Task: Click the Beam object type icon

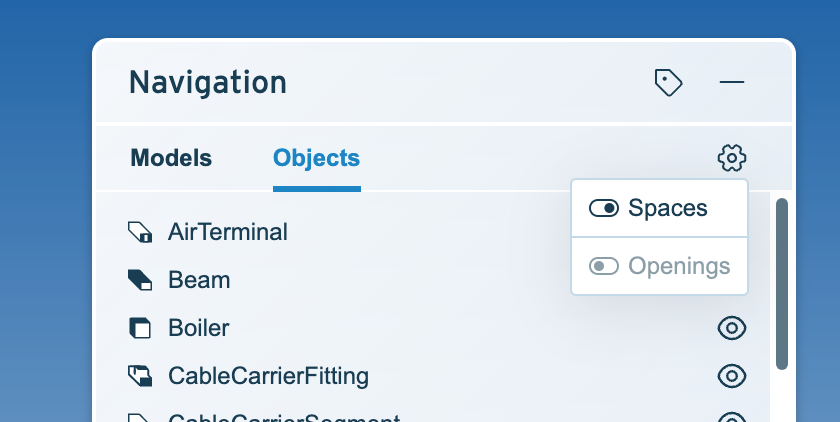Action: click(x=140, y=280)
